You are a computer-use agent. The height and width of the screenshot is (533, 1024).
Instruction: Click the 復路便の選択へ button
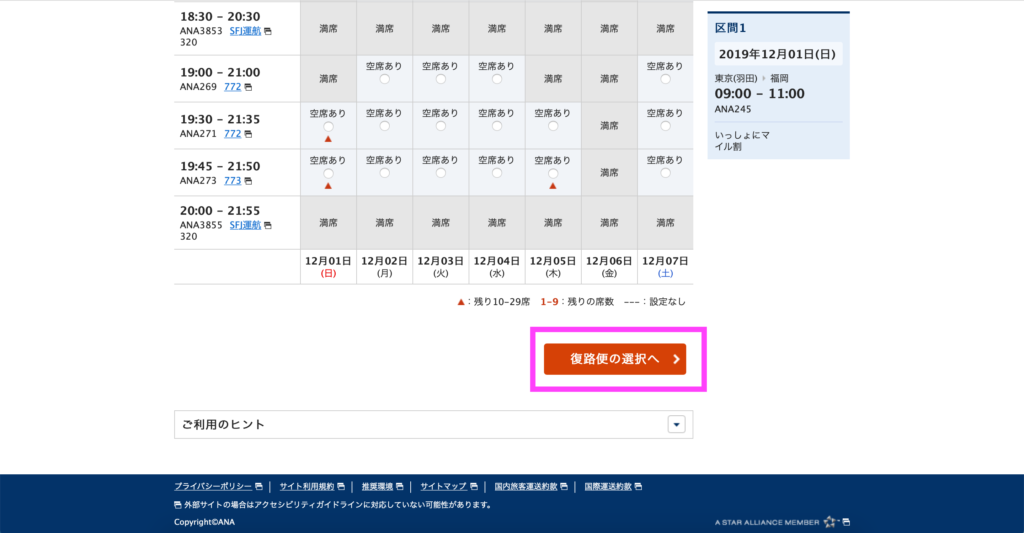pos(615,359)
